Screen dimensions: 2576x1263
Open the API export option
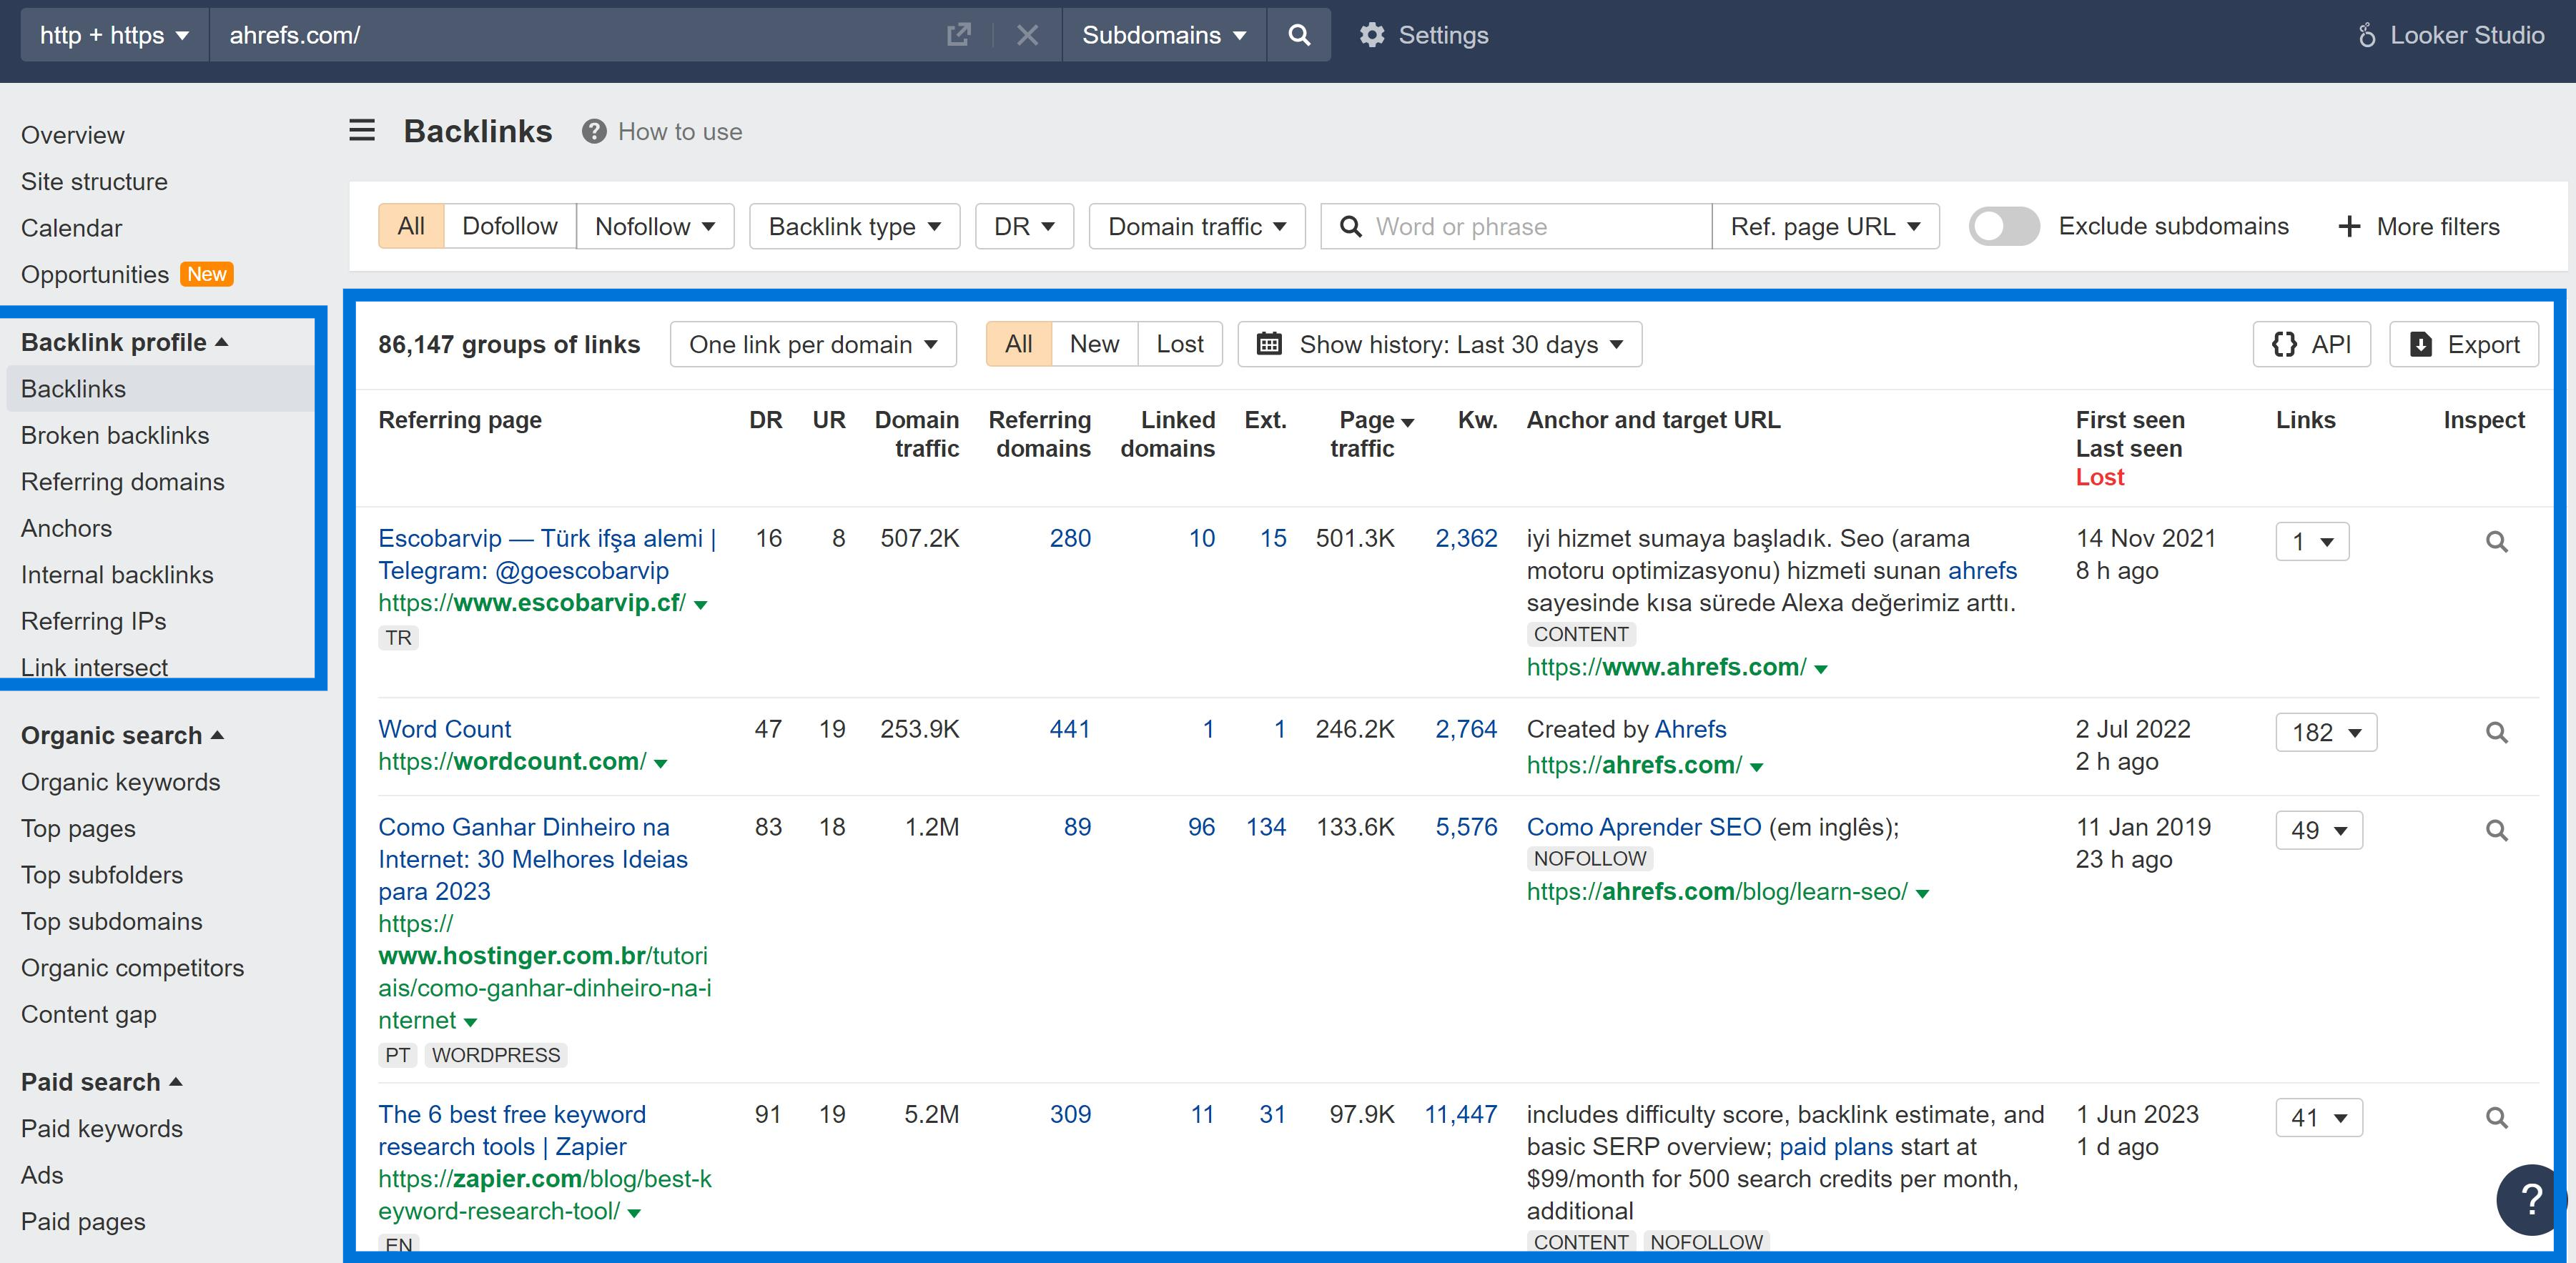[2311, 344]
